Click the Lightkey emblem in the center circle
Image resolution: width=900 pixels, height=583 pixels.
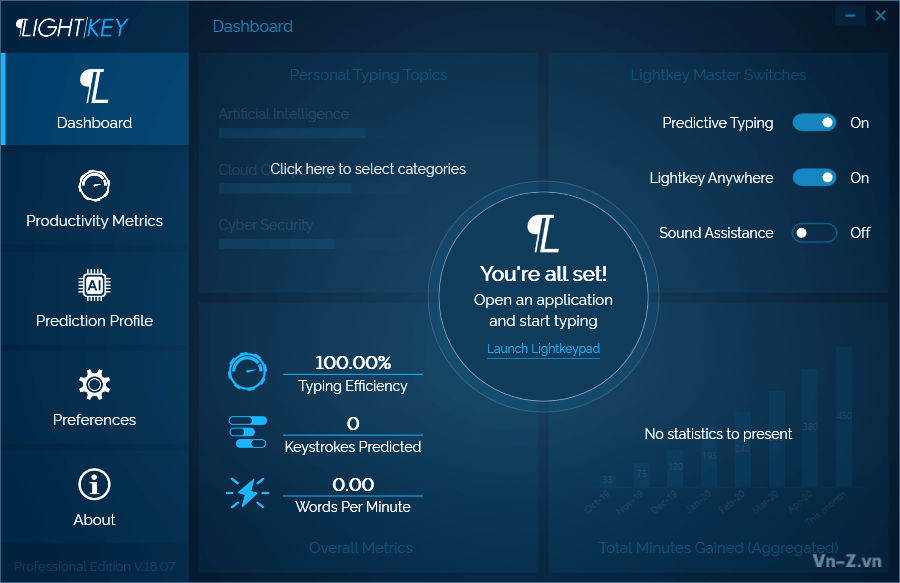point(543,234)
